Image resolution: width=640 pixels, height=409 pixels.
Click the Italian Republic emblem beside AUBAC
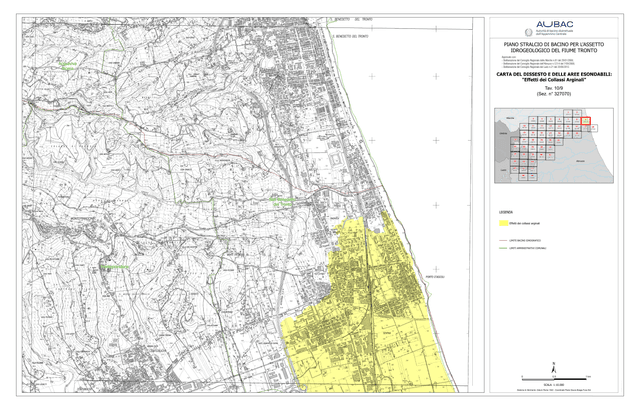(x=529, y=31)
